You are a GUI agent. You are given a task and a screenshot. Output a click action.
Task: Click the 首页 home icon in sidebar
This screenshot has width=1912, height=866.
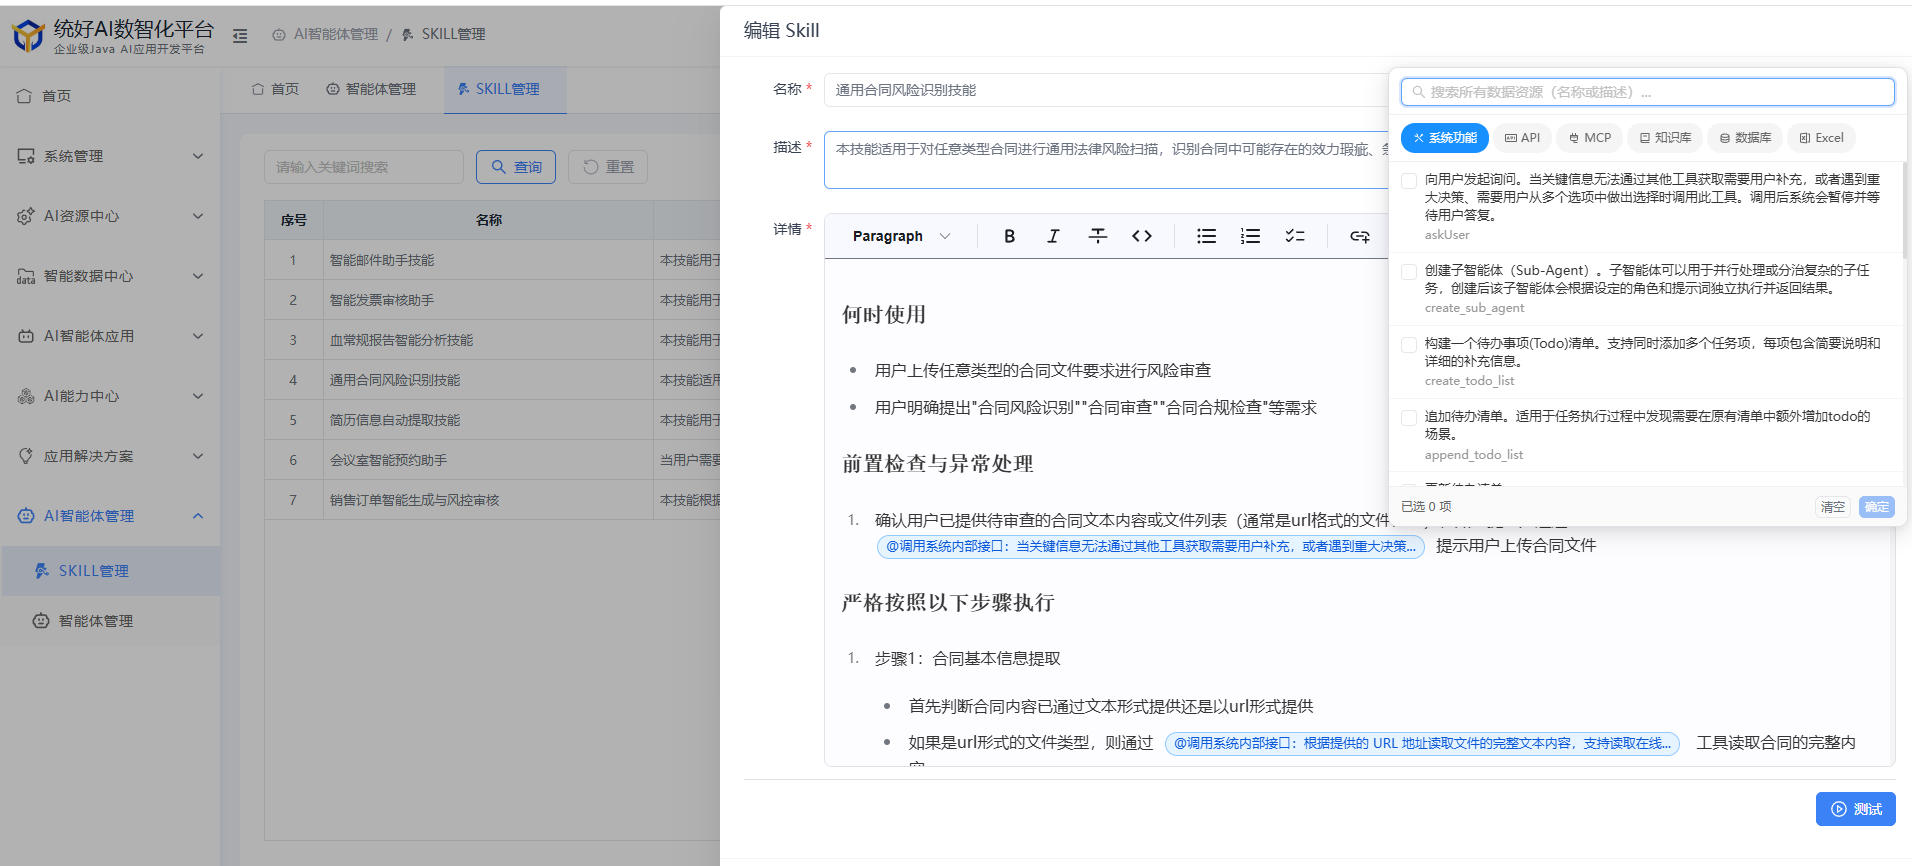[25, 96]
